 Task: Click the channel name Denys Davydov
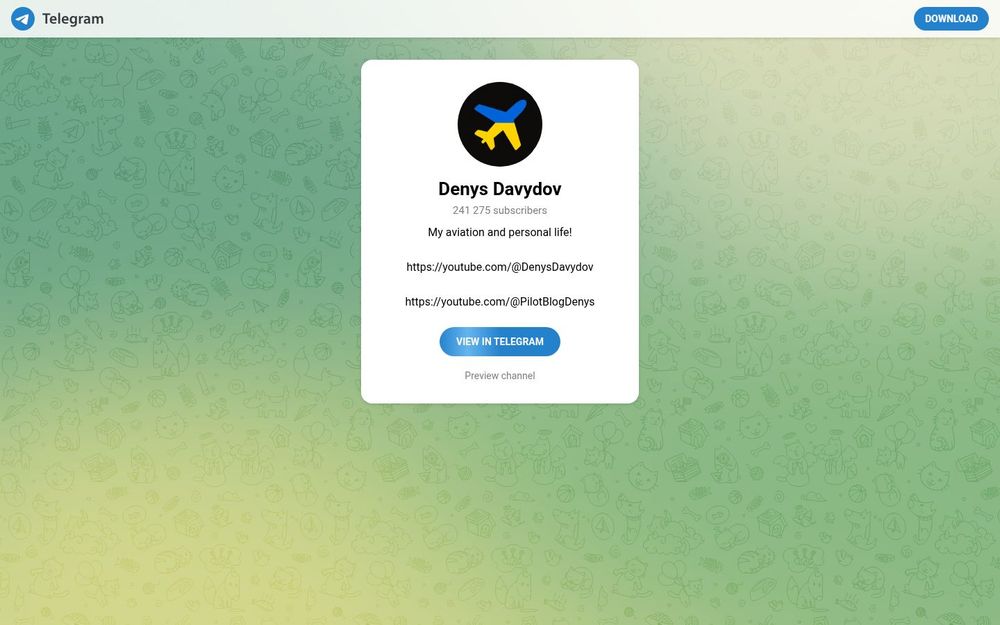click(x=500, y=189)
